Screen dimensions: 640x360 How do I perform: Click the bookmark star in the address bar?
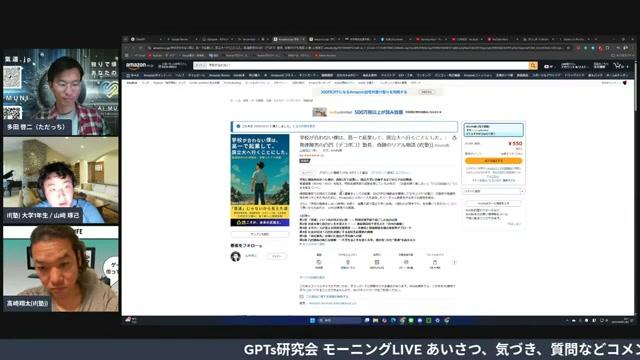point(568,48)
